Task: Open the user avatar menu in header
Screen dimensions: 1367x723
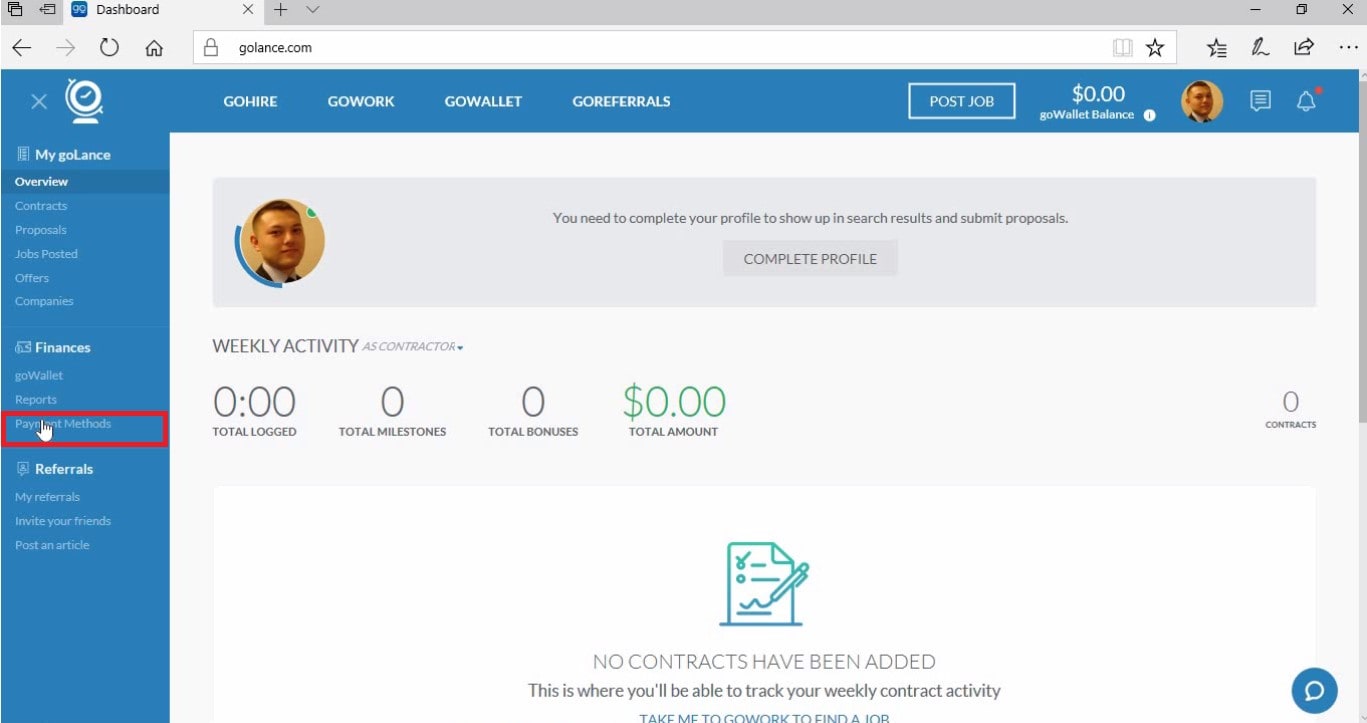Action: [x=1202, y=101]
